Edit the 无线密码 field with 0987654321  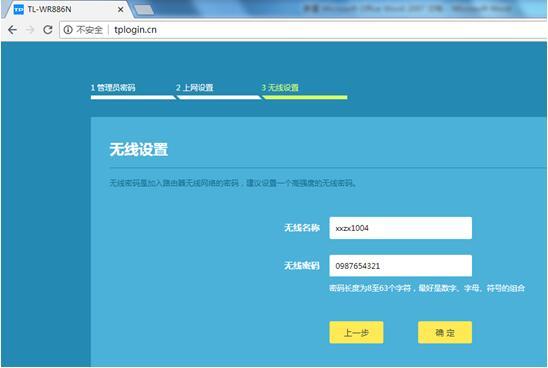tap(401, 266)
